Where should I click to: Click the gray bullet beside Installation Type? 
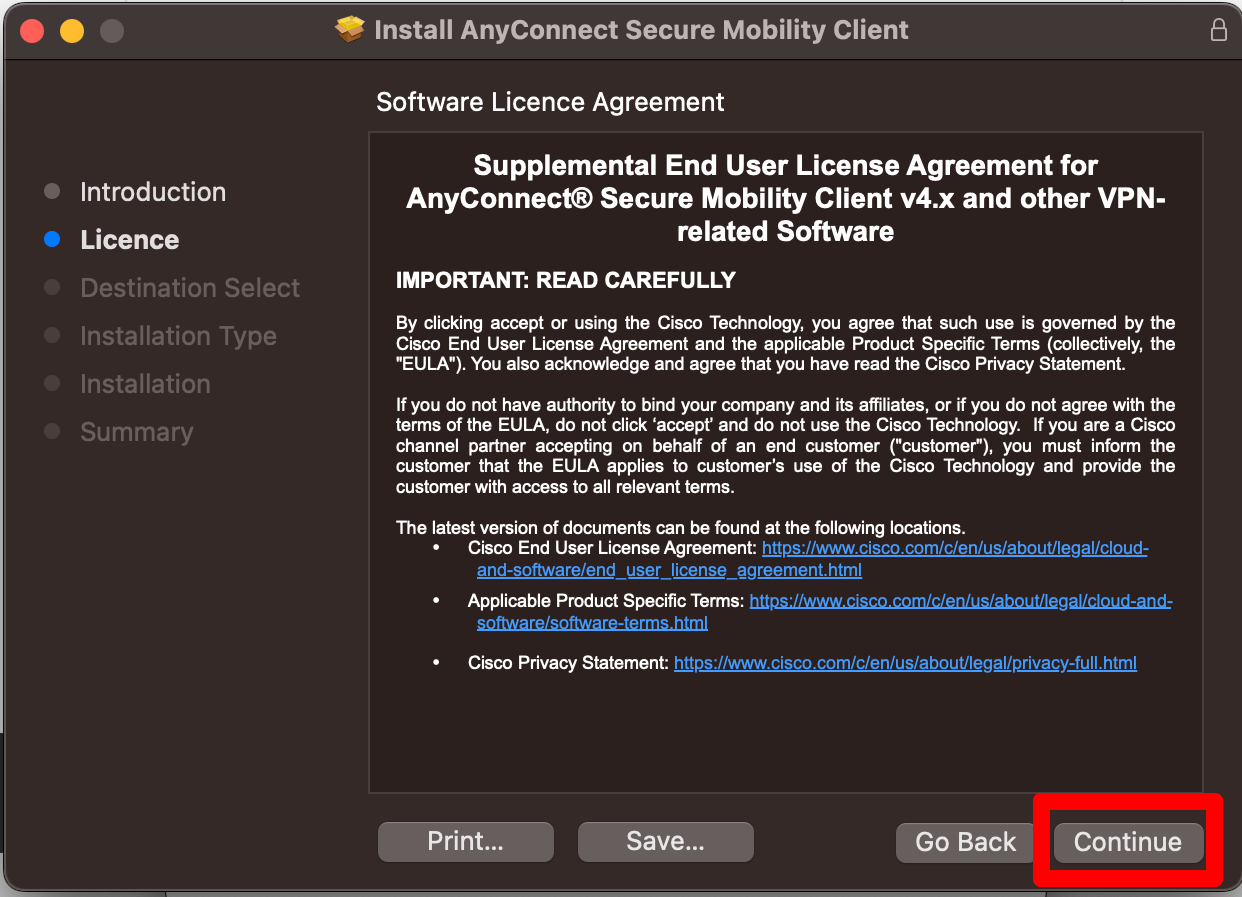point(53,335)
